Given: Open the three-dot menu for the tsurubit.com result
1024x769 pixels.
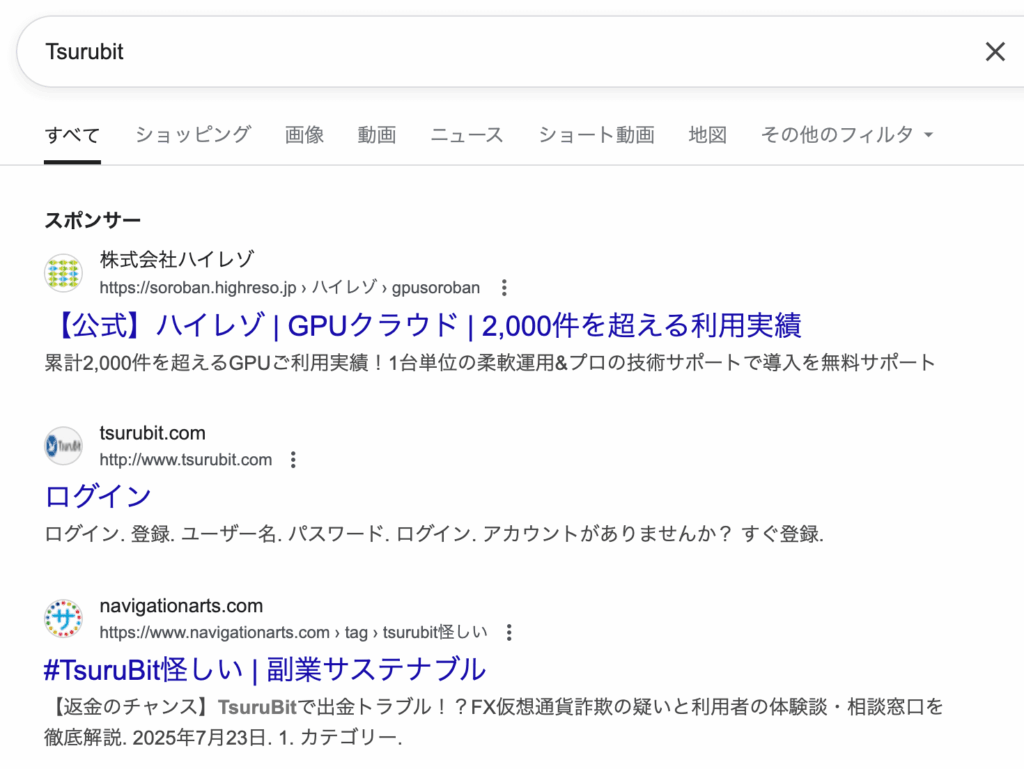Looking at the screenshot, I should pos(293,460).
